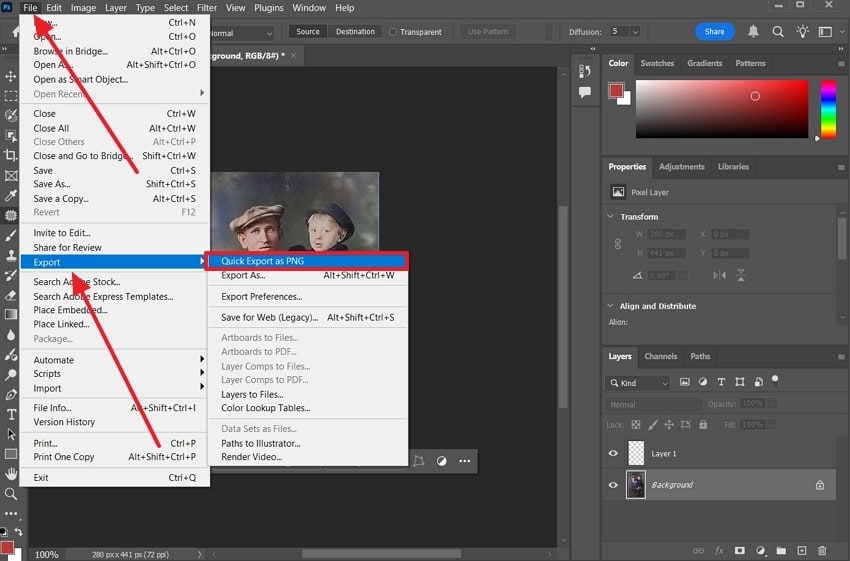The width and height of the screenshot is (850, 561).
Task: Click the blue Share button
Action: coord(714,32)
